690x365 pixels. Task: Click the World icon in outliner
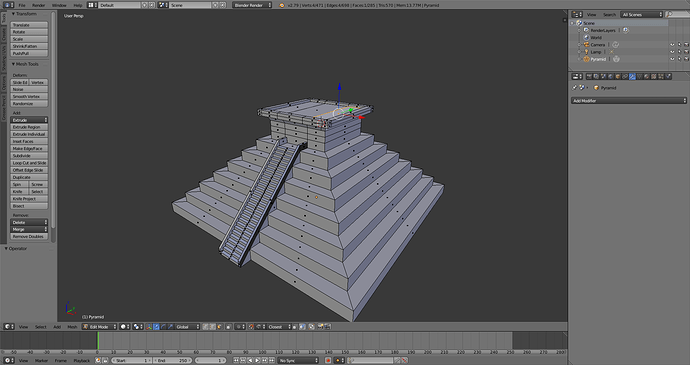[x=586, y=37]
